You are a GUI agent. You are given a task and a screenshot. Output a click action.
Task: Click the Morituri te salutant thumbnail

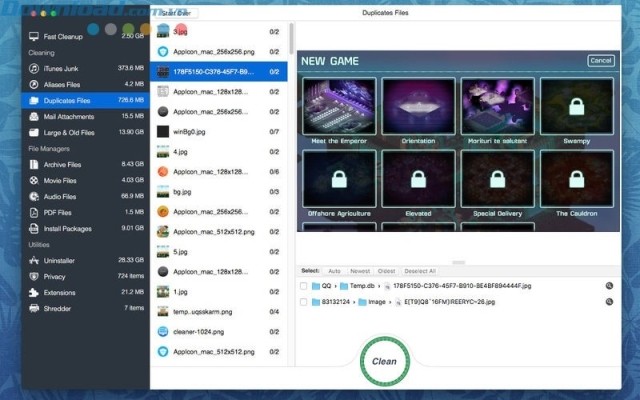[x=497, y=106]
